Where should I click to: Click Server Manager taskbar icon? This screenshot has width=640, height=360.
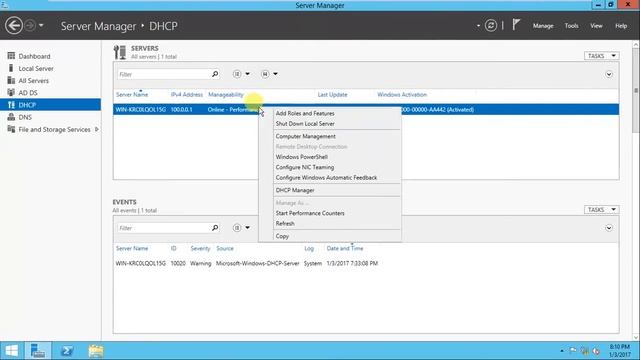38,351
